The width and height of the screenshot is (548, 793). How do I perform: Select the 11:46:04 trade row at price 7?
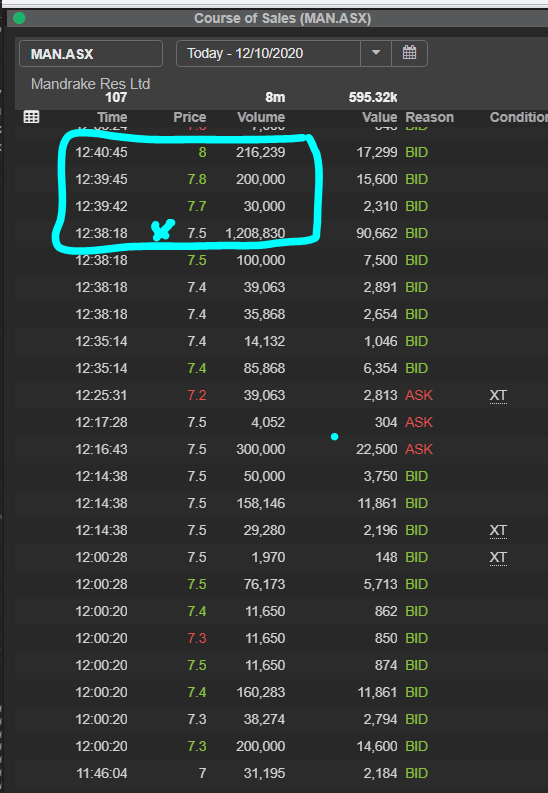click(x=282, y=773)
